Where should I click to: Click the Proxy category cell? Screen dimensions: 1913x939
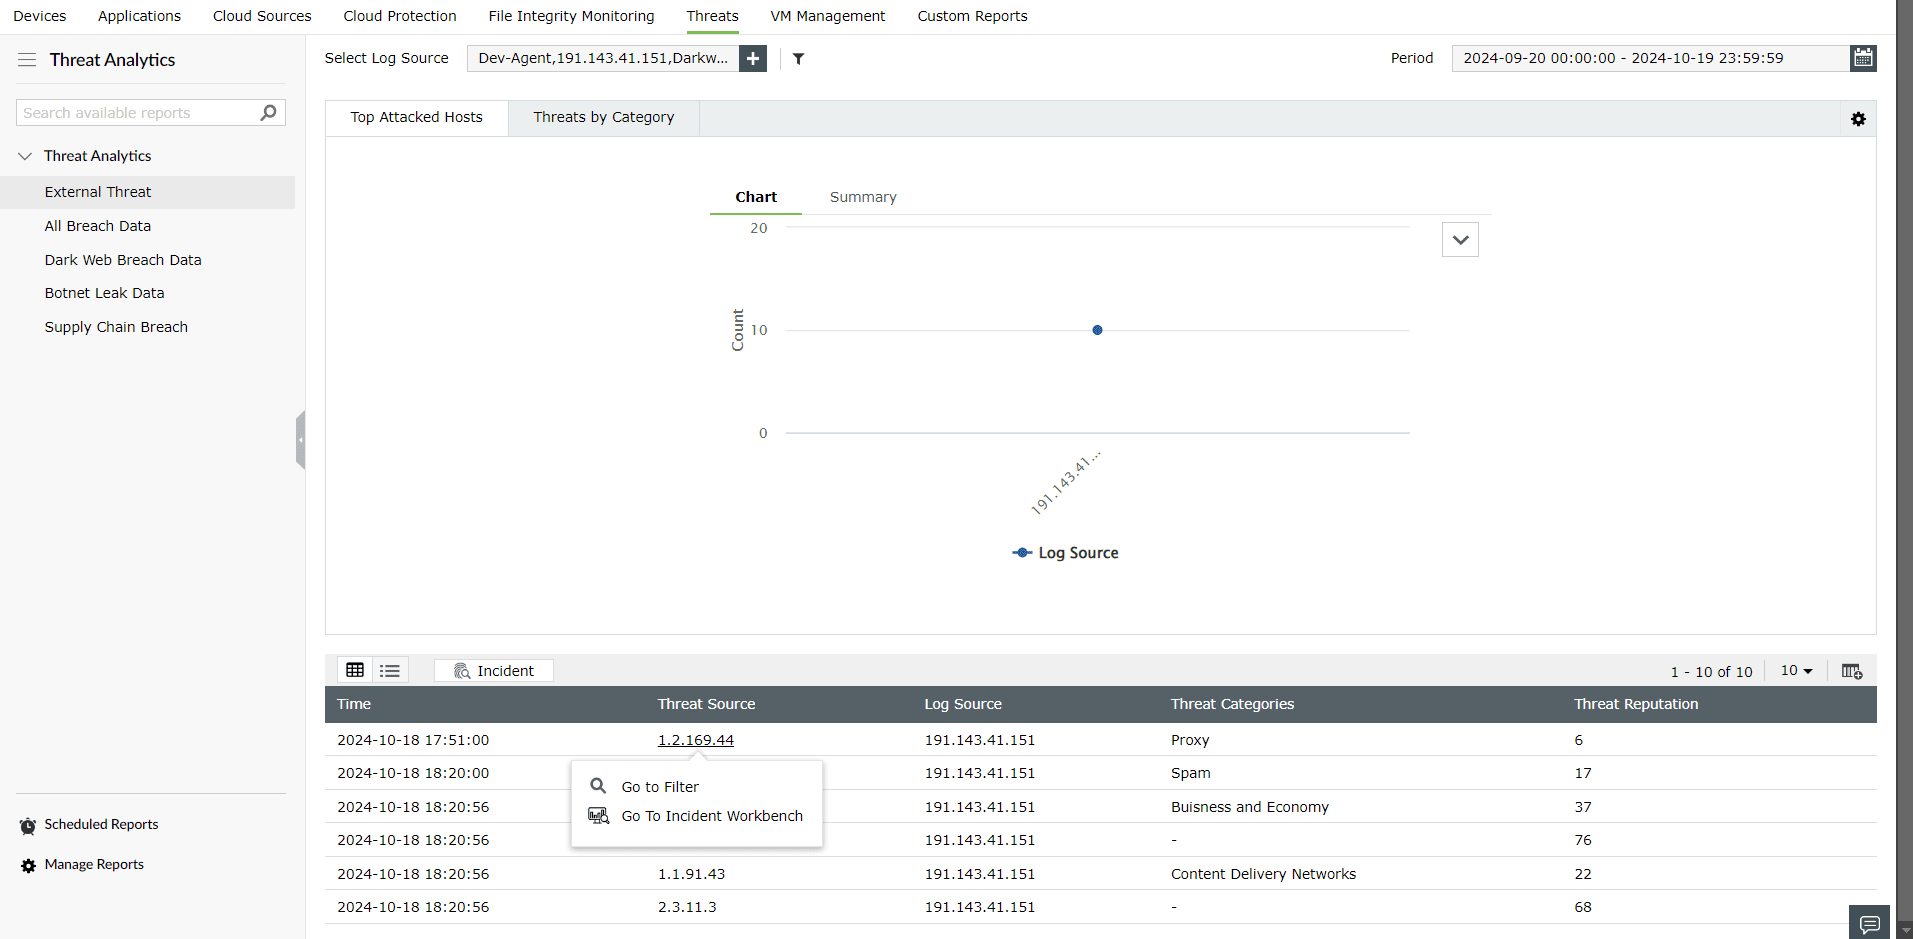(x=1190, y=740)
